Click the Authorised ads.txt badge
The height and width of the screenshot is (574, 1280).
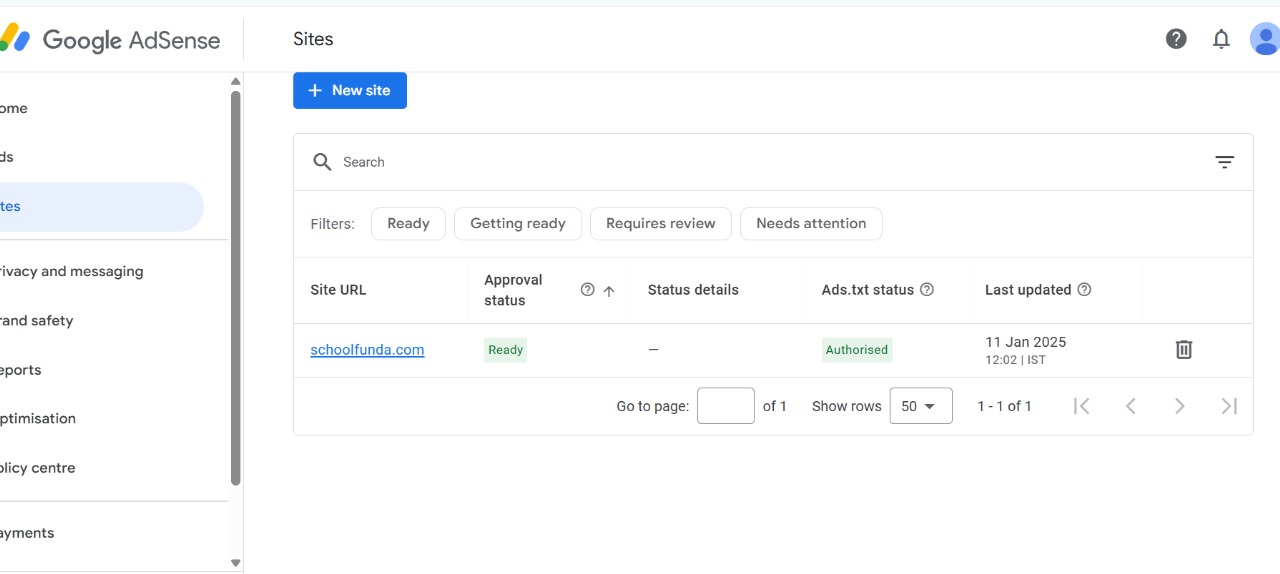coord(857,350)
